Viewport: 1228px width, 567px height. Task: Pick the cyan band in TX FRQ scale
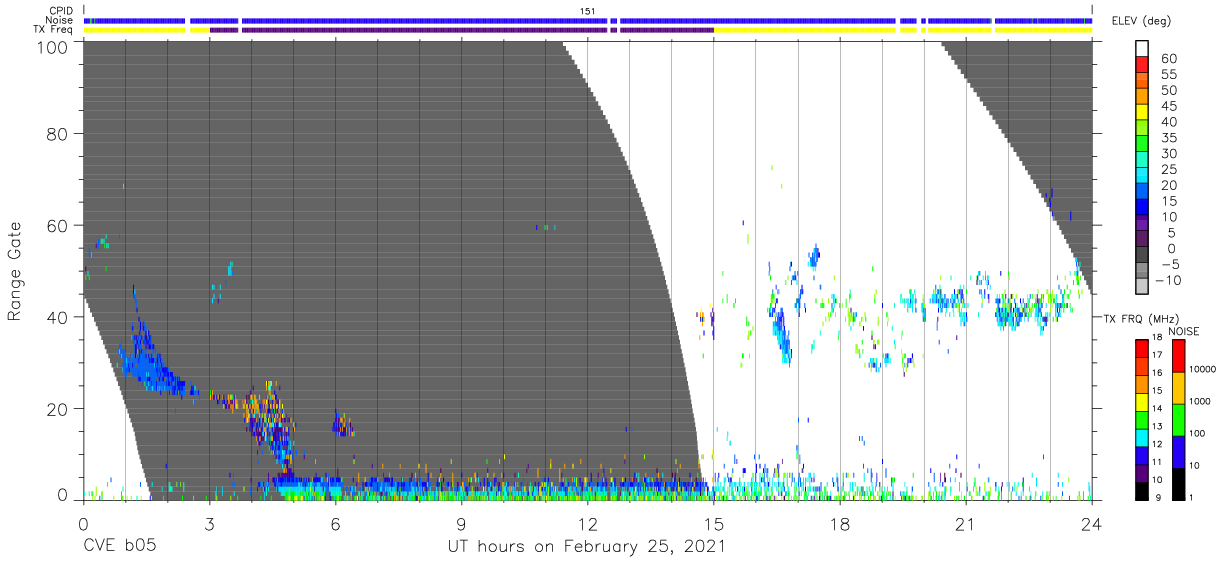coord(1142,444)
